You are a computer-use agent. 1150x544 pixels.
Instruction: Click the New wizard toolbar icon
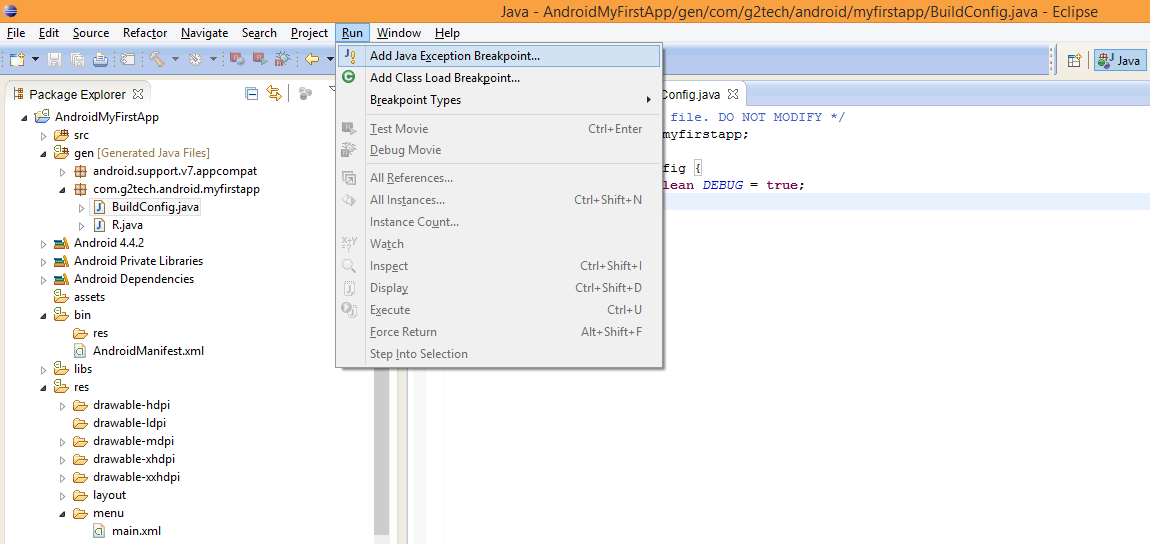point(17,59)
